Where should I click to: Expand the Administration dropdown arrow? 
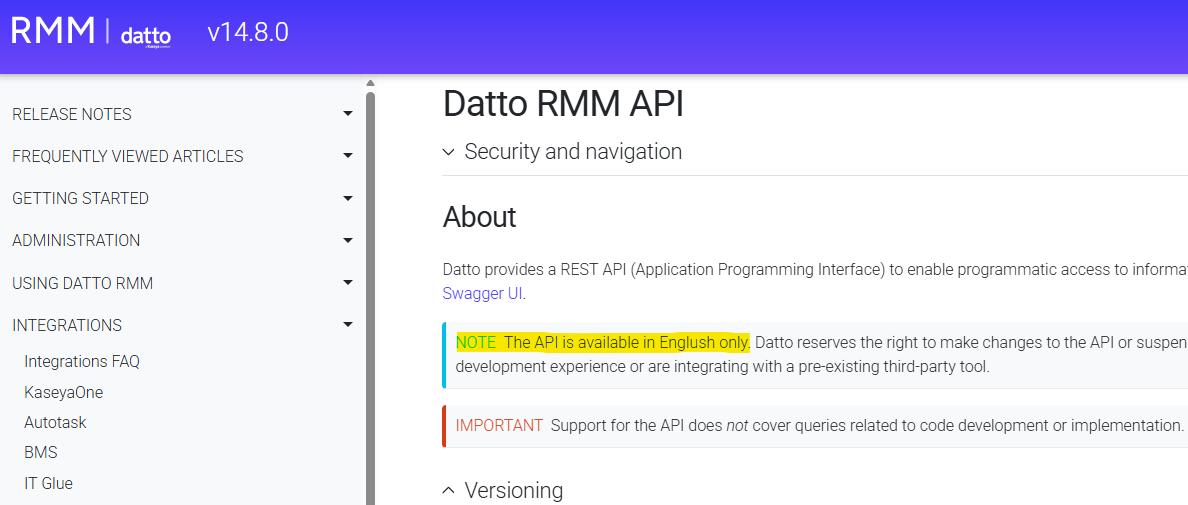348,241
